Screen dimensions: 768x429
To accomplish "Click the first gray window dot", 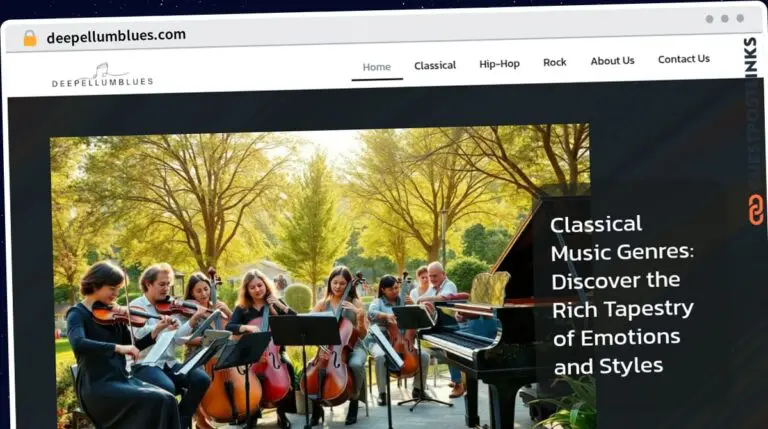I will coord(709,19).
